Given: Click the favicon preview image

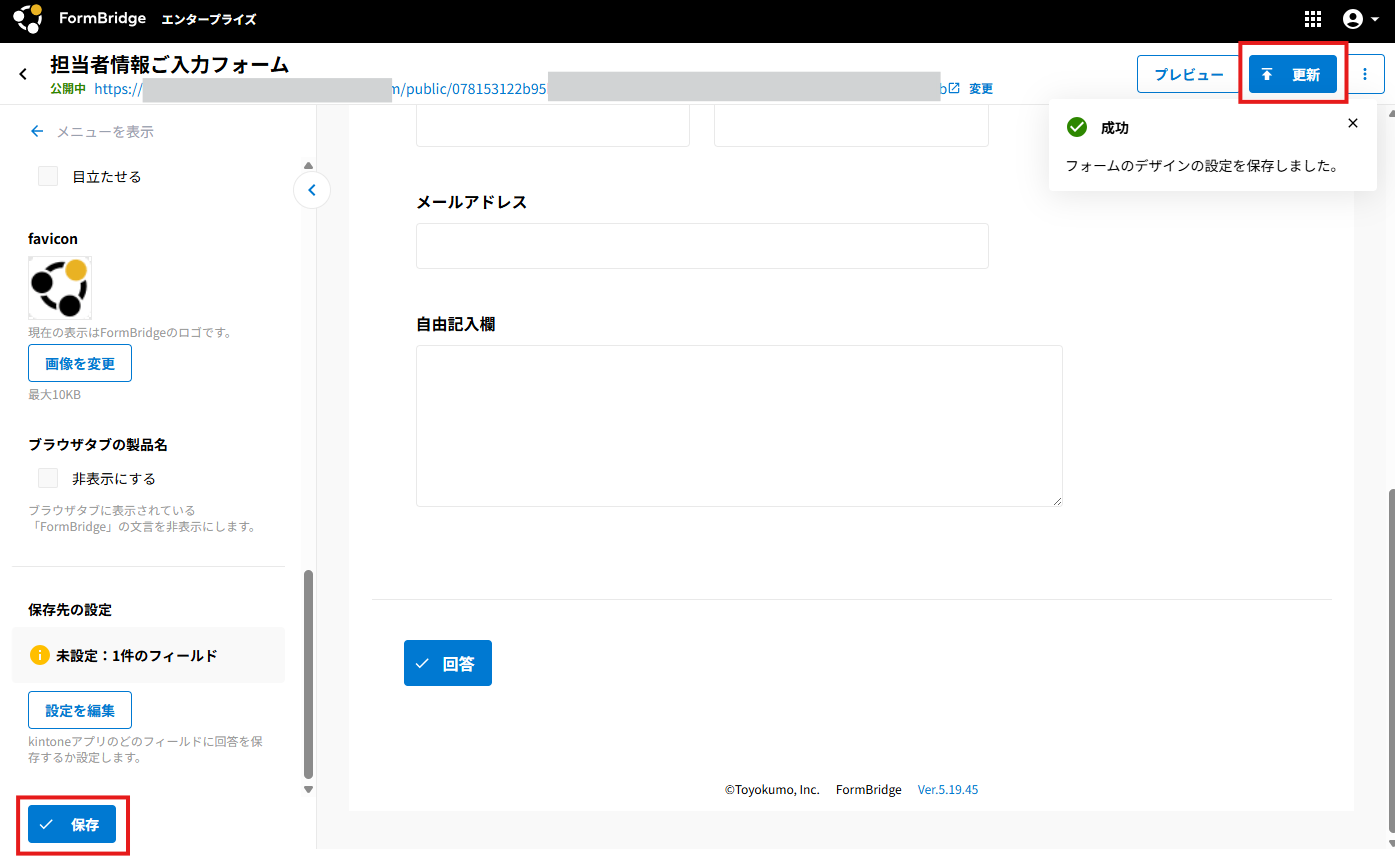Looking at the screenshot, I should click(x=60, y=288).
